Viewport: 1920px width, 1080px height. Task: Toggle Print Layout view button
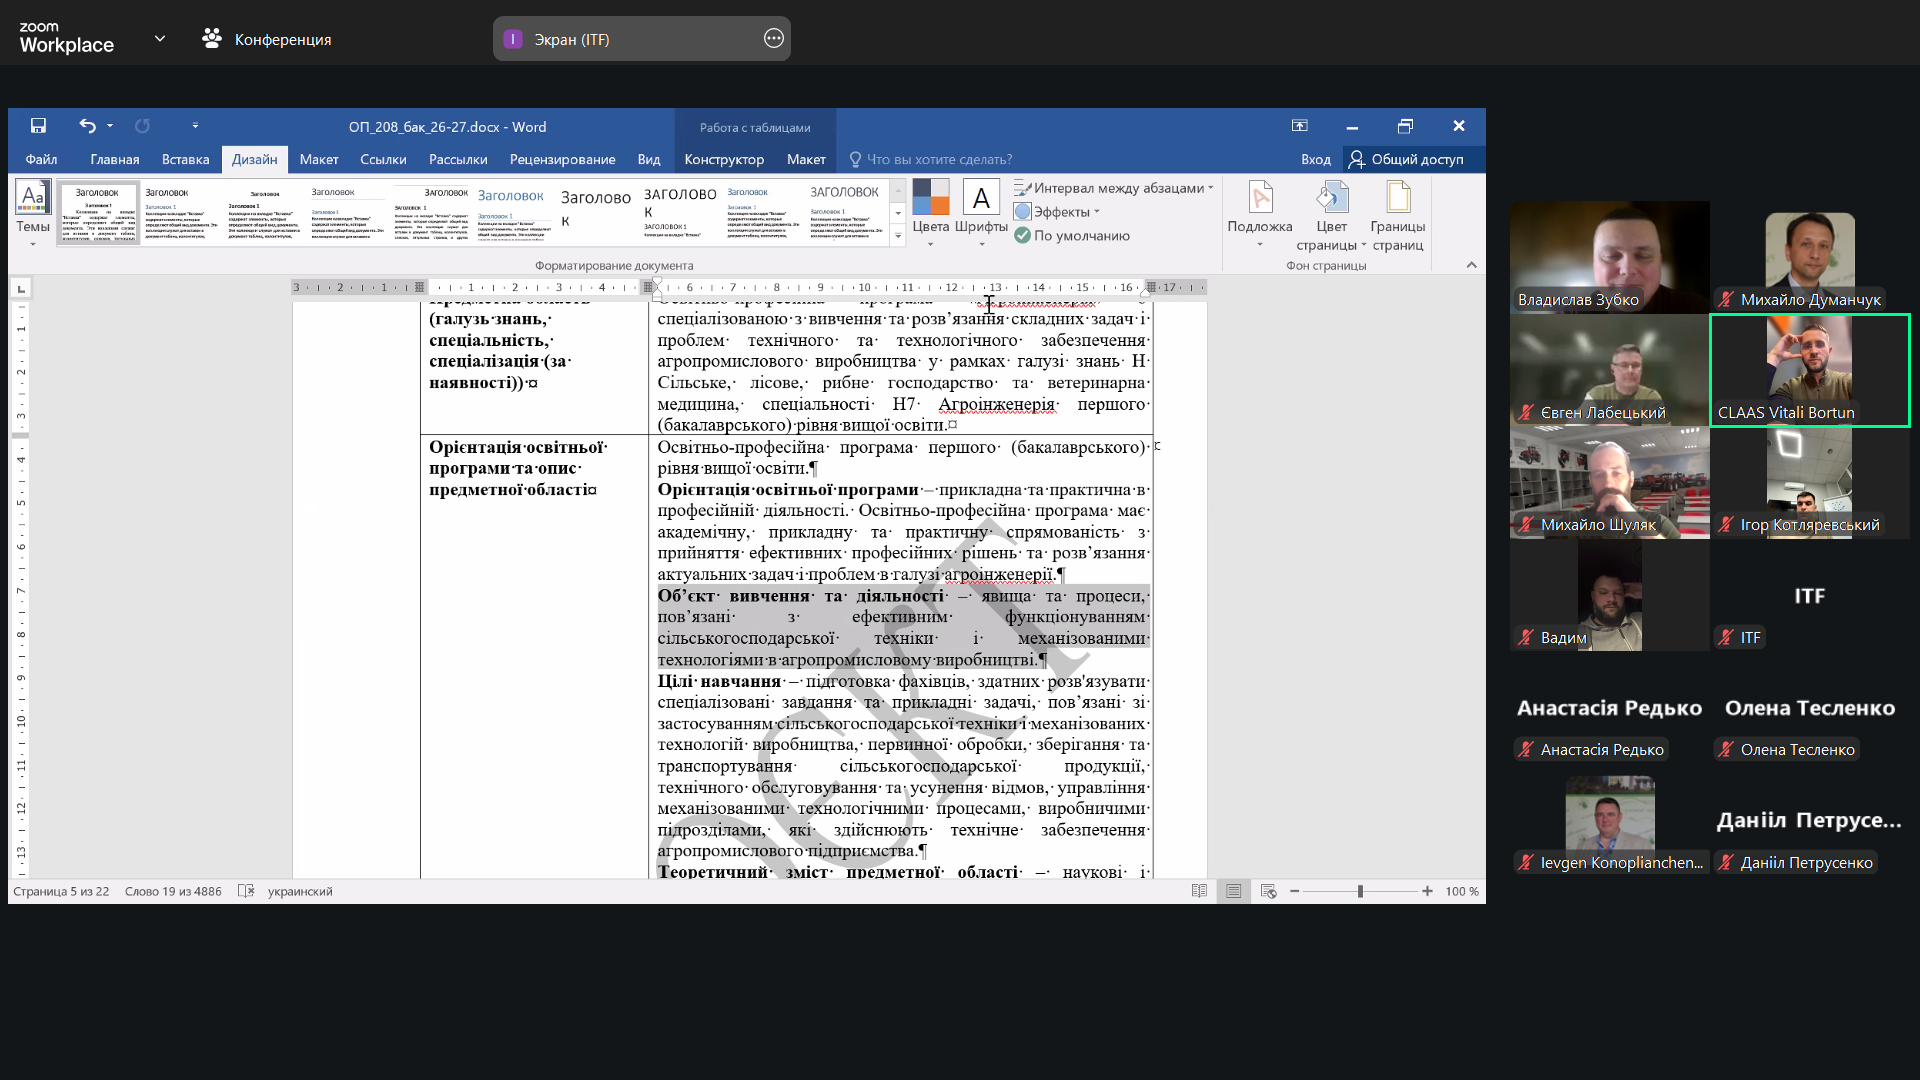1233,891
